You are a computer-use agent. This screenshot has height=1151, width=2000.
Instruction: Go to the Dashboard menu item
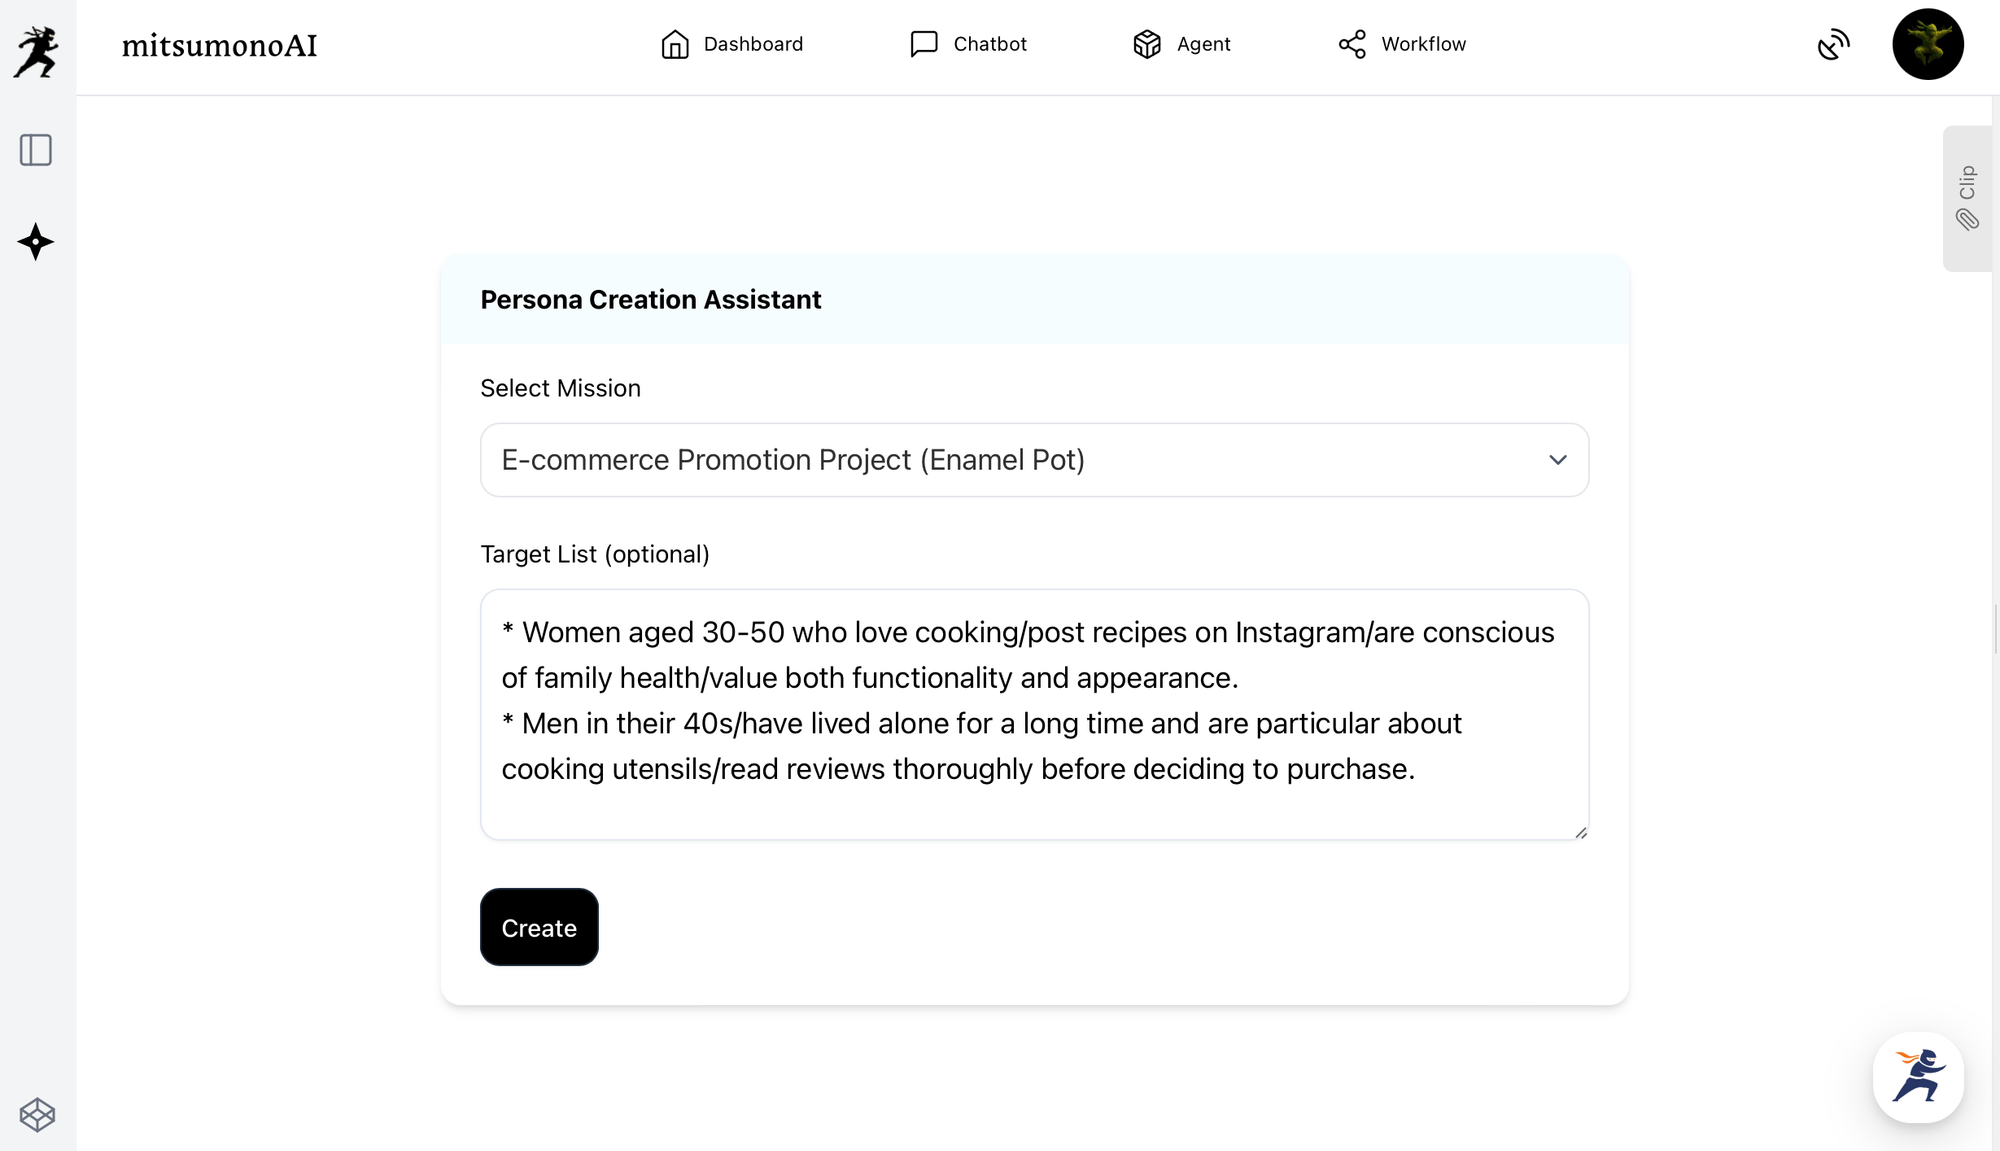coord(753,44)
